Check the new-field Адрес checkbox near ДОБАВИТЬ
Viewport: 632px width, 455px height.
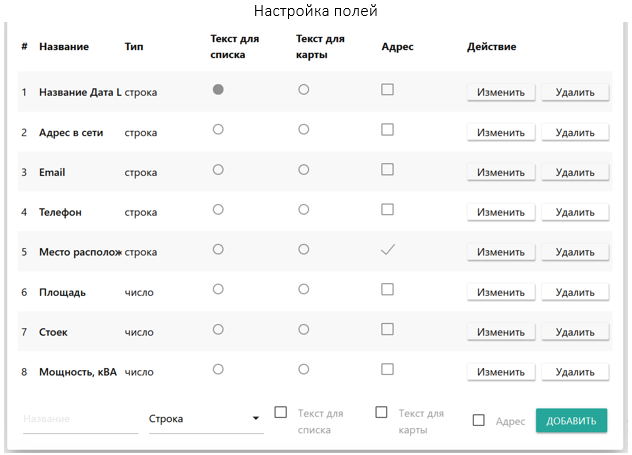[x=479, y=421]
